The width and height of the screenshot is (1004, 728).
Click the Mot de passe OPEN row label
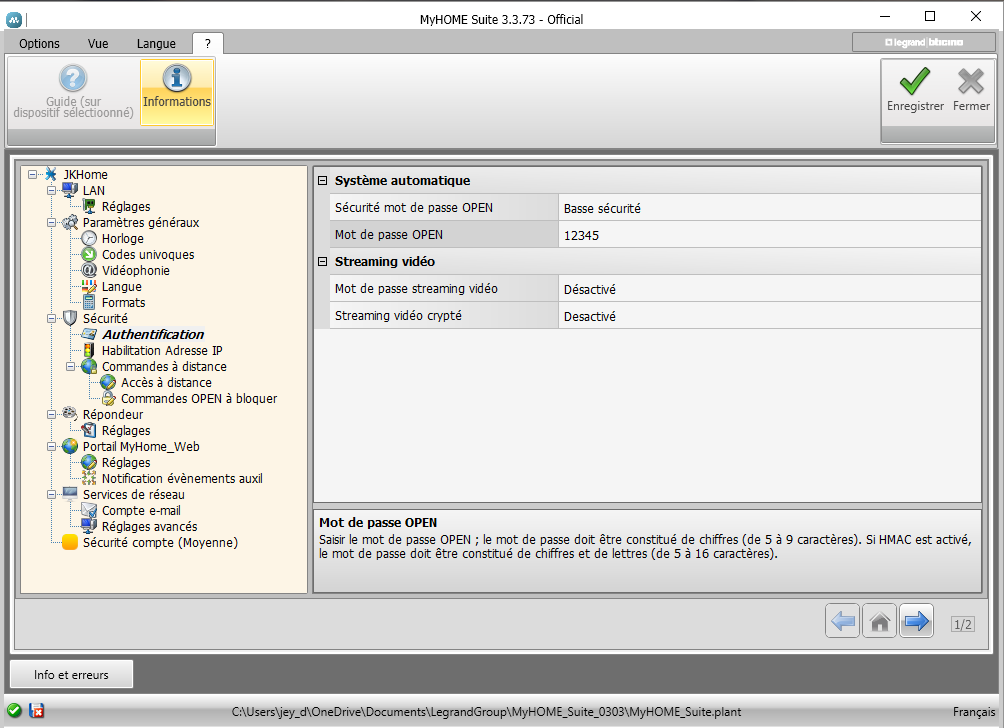click(x=389, y=234)
